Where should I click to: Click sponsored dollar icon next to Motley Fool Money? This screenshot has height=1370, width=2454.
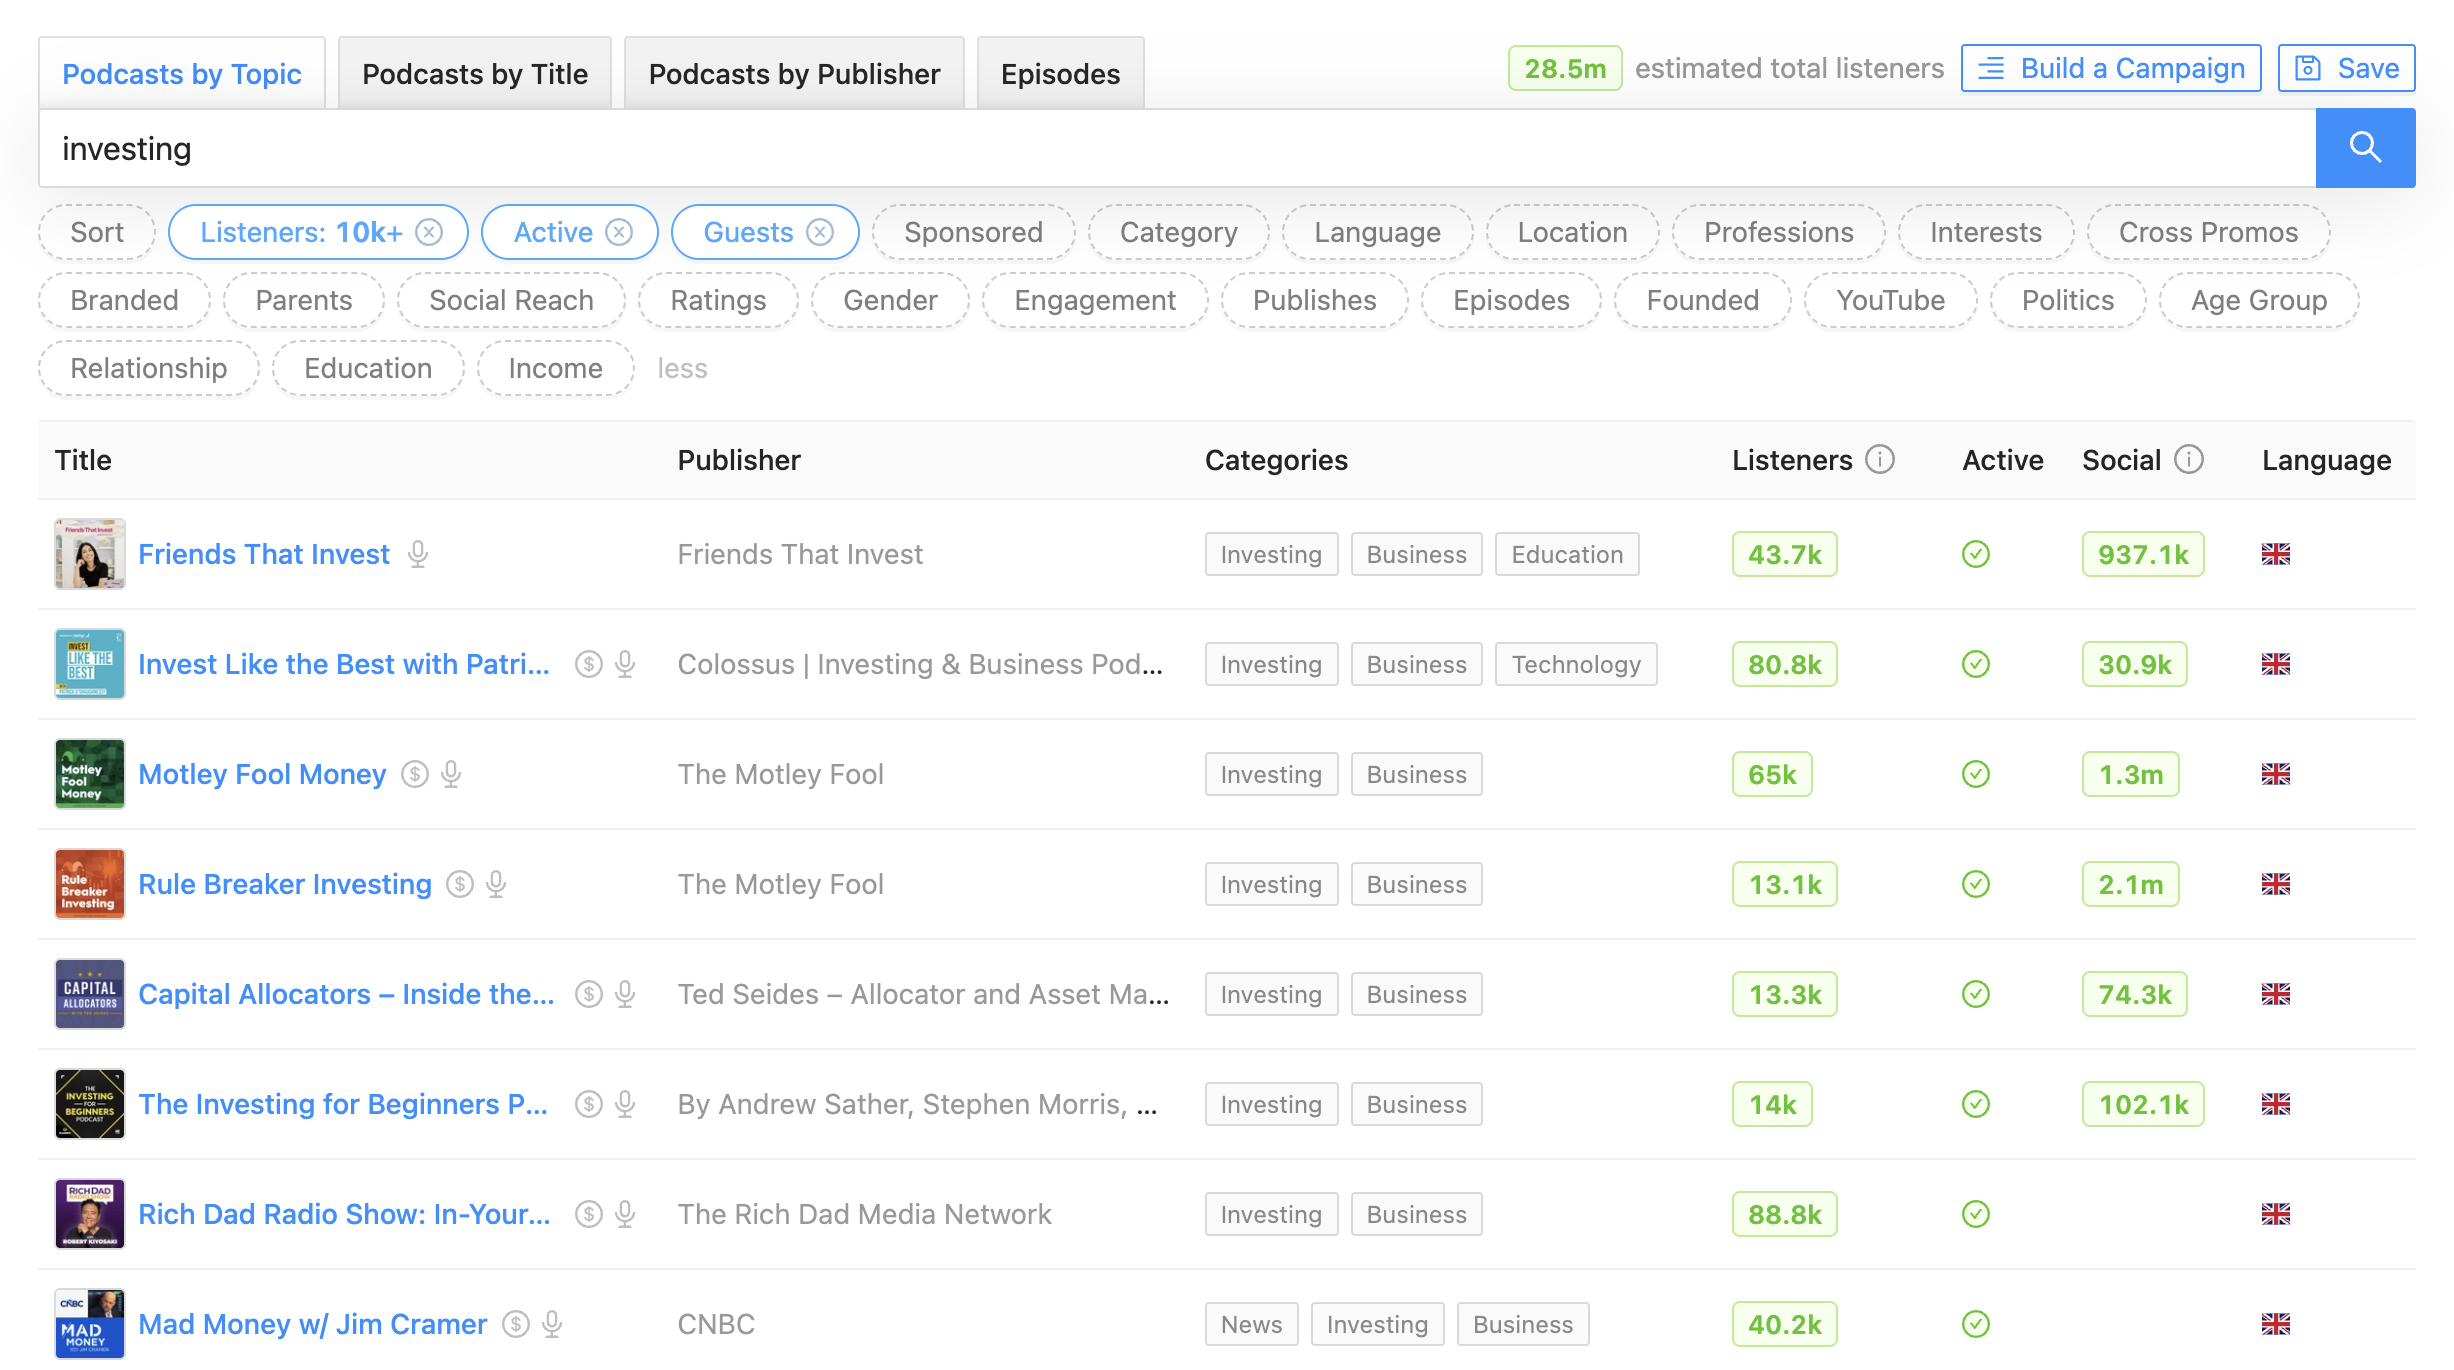click(x=415, y=774)
